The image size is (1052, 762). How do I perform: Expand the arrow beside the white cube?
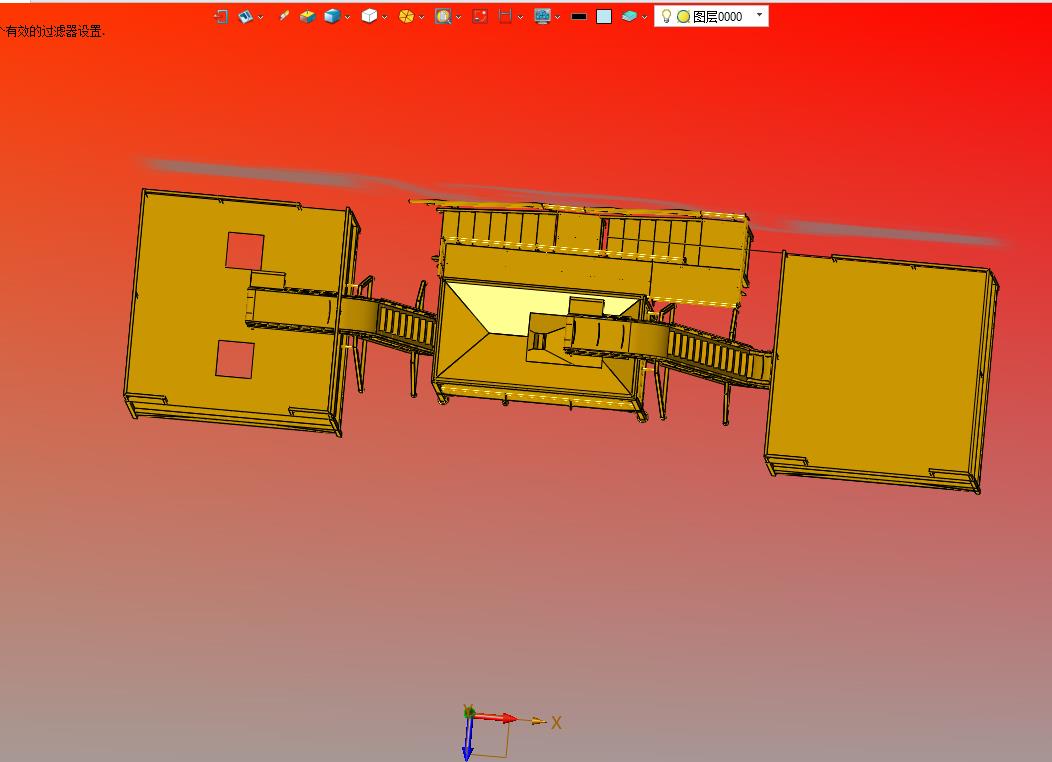(x=384, y=17)
